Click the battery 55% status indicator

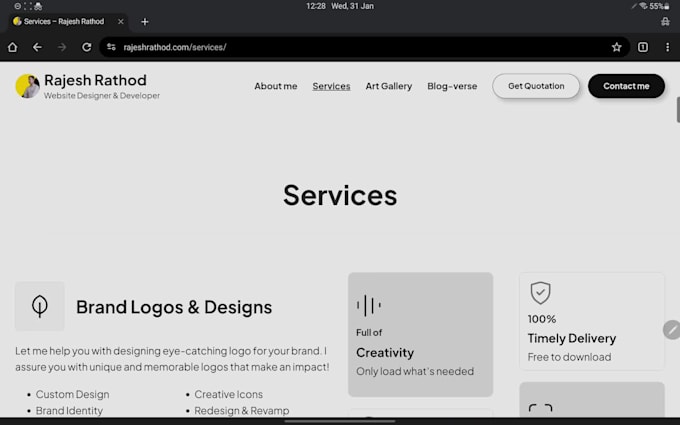tap(659, 6)
